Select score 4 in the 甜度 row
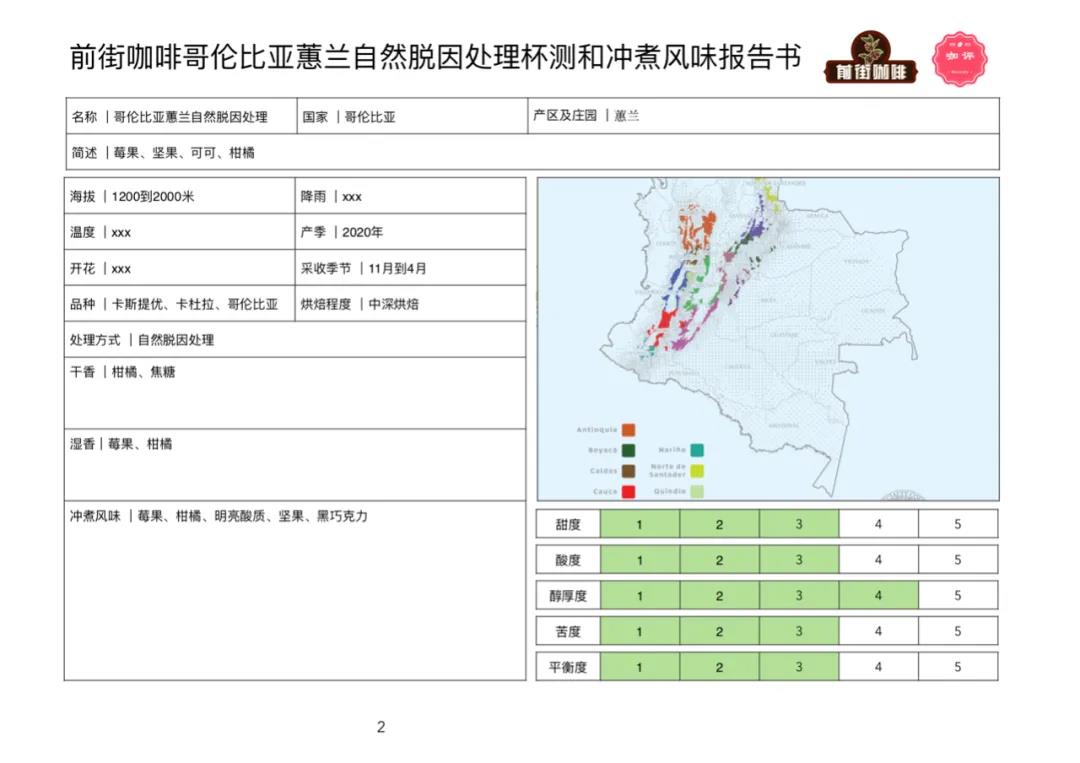The image size is (1080, 763). click(x=878, y=524)
